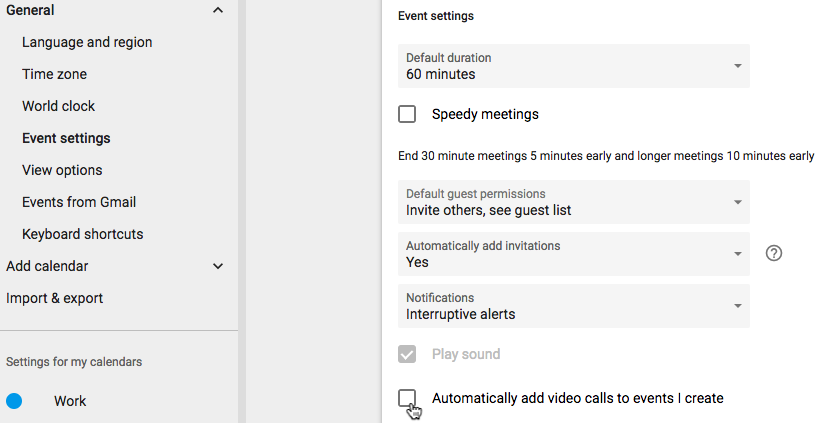Open Events from Gmail settings
The image size is (821, 423).
tap(79, 202)
